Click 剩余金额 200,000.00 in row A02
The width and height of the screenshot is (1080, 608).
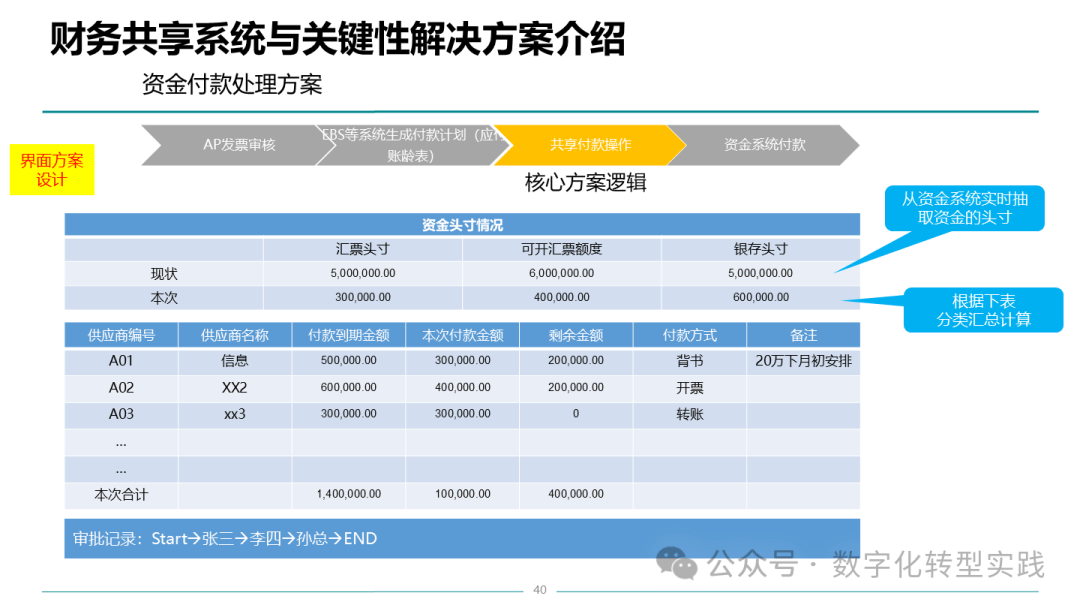coord(576,388)
